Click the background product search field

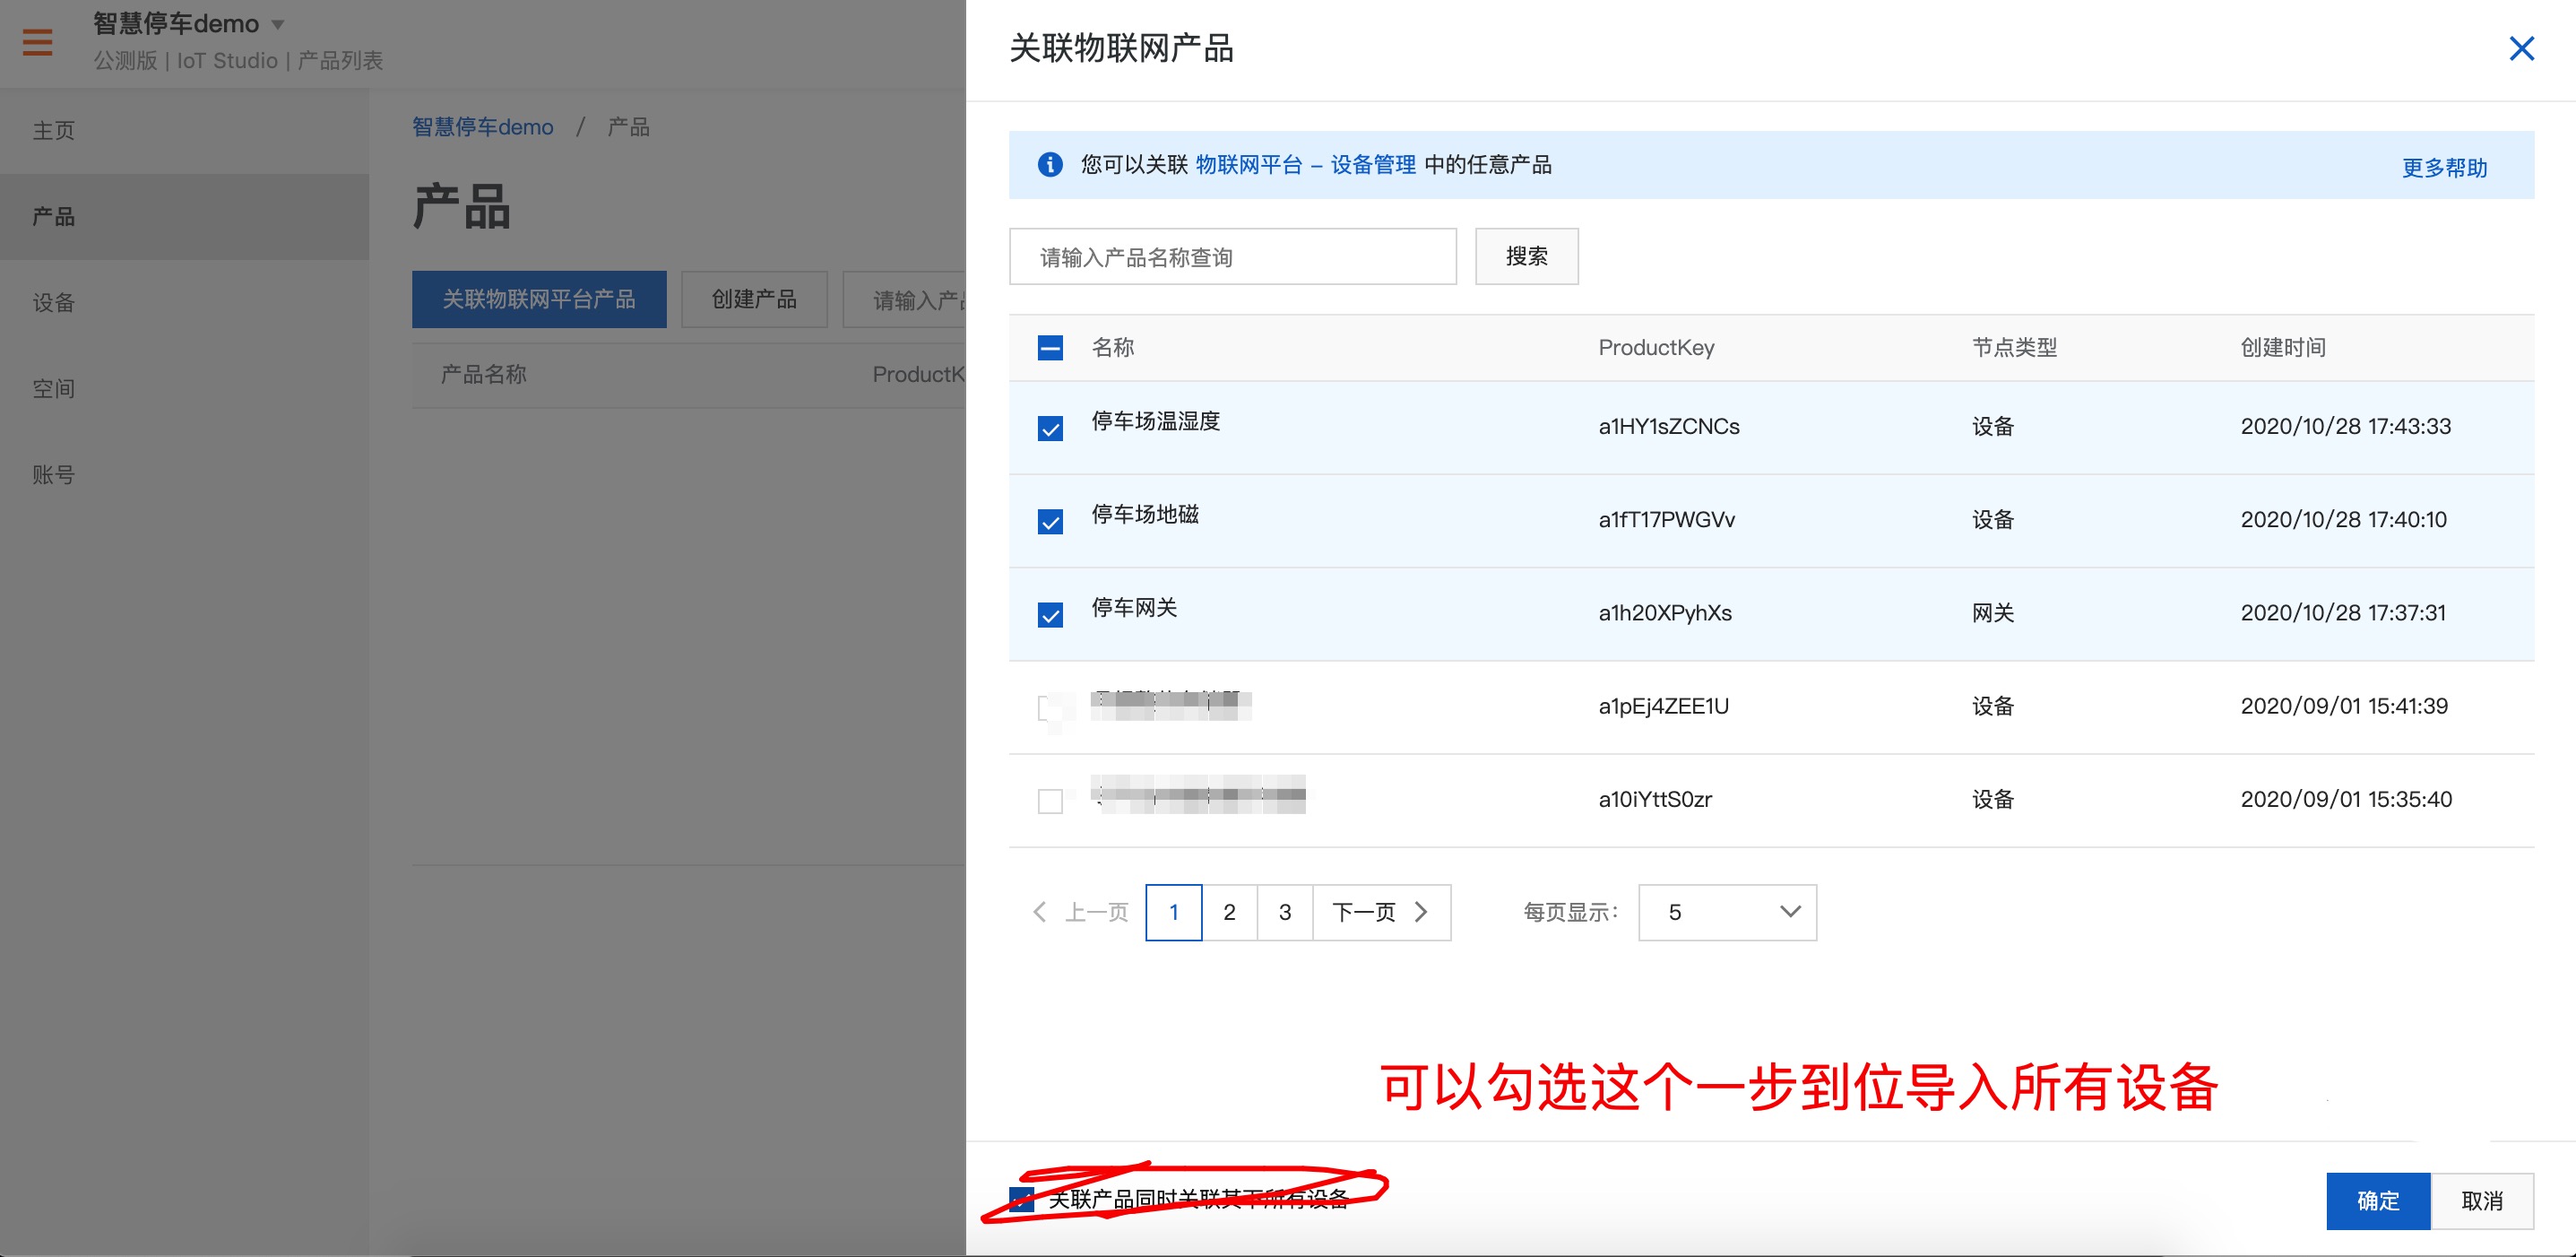coord(905,299)
